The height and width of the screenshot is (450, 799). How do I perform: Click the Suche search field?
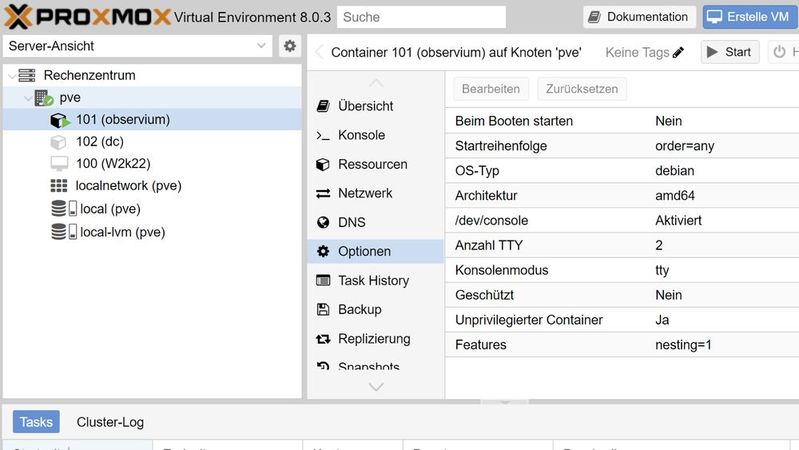click(x=420, y=17)
